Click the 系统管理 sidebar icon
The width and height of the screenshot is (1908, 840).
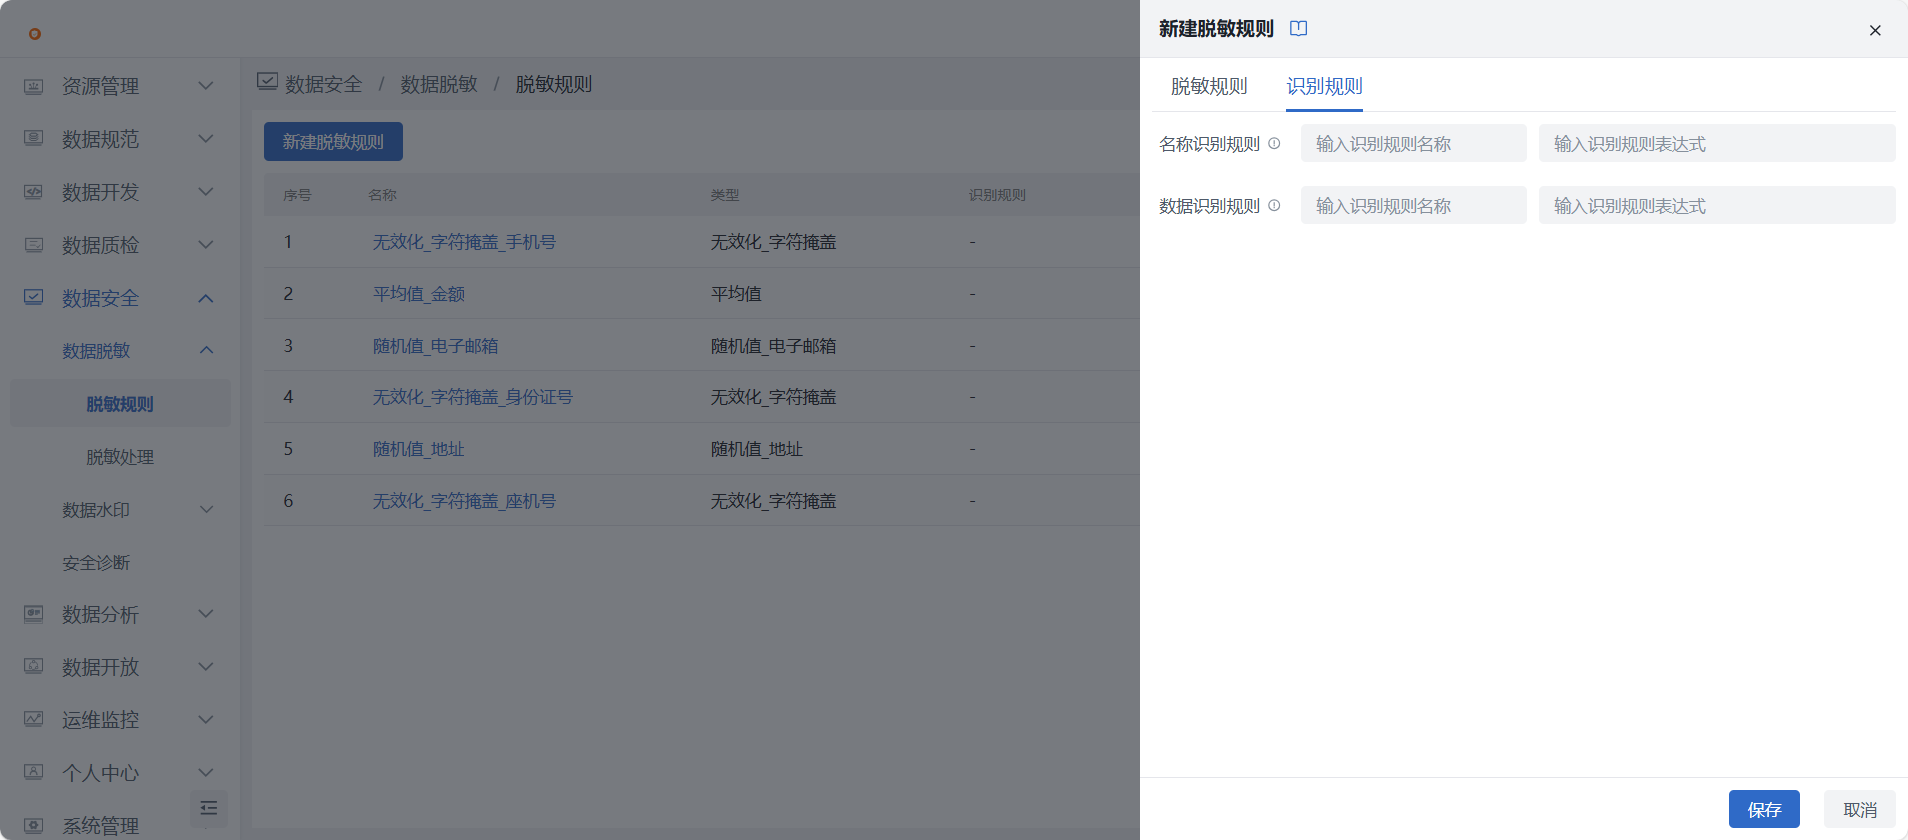tap(34, 825)
